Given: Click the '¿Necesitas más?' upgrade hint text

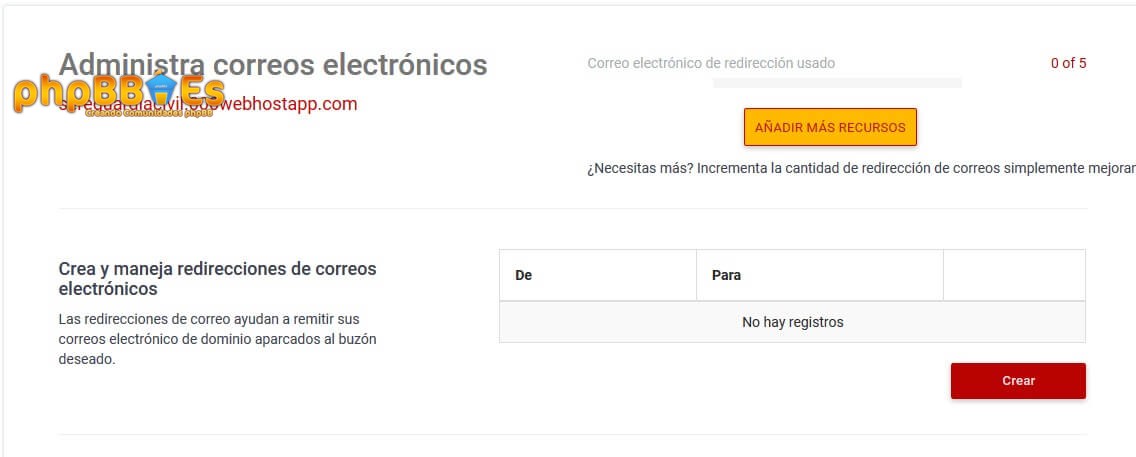Looking at the screenshot, I should (x=860, y=168).
